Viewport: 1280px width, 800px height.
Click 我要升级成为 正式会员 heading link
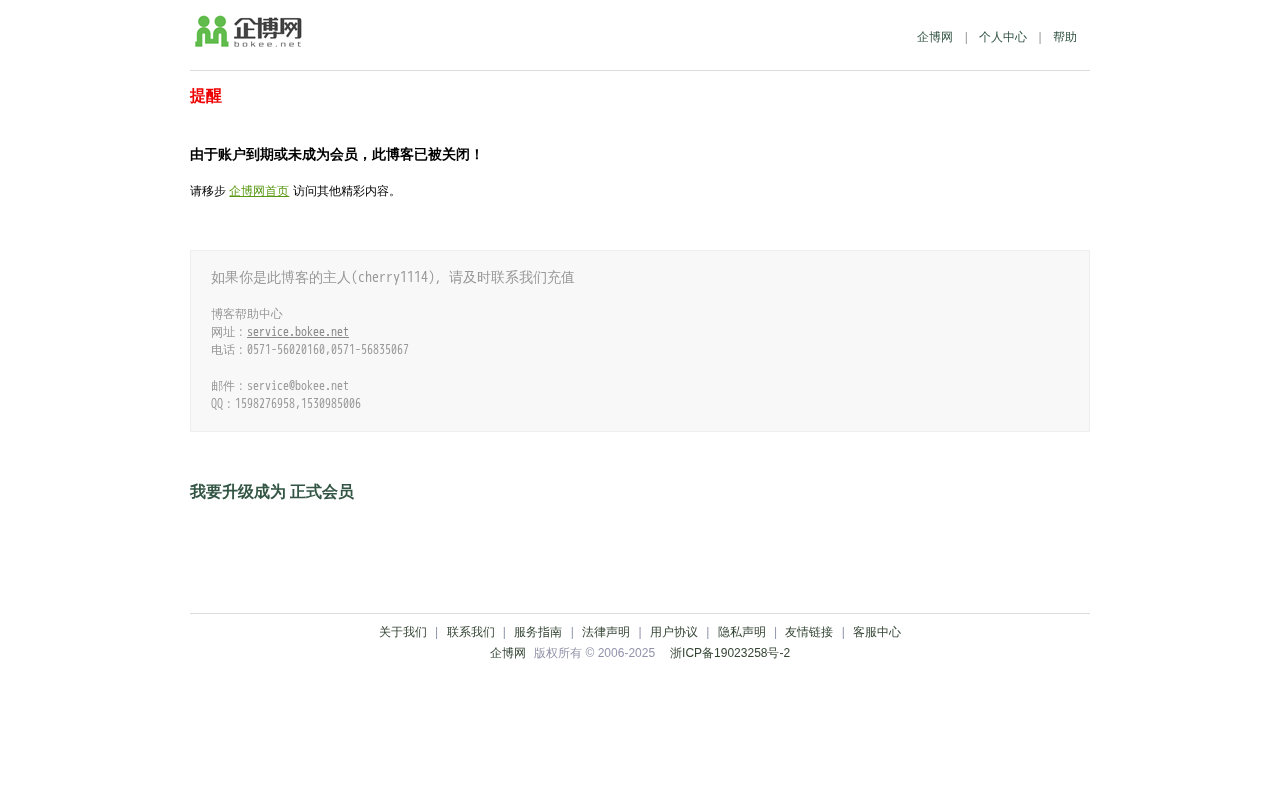pyautogui.click(x=272, y=492)
